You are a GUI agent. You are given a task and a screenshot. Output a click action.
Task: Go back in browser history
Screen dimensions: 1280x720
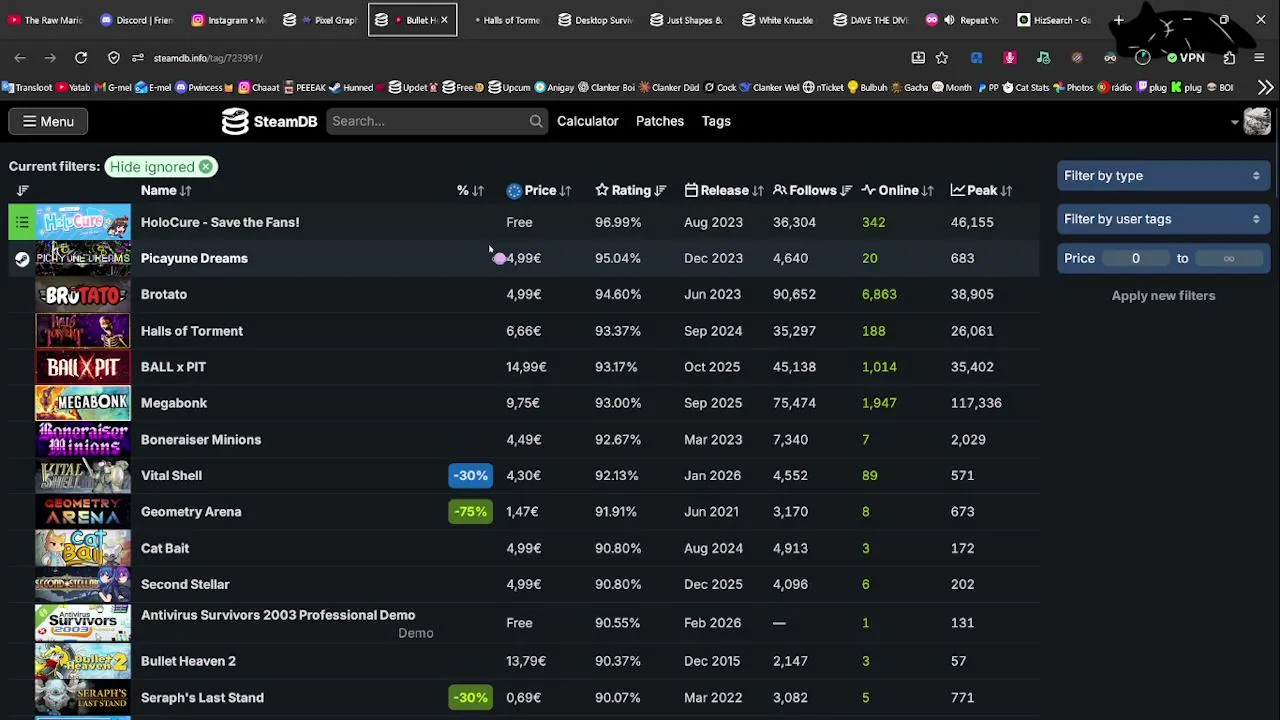[20, 58]
